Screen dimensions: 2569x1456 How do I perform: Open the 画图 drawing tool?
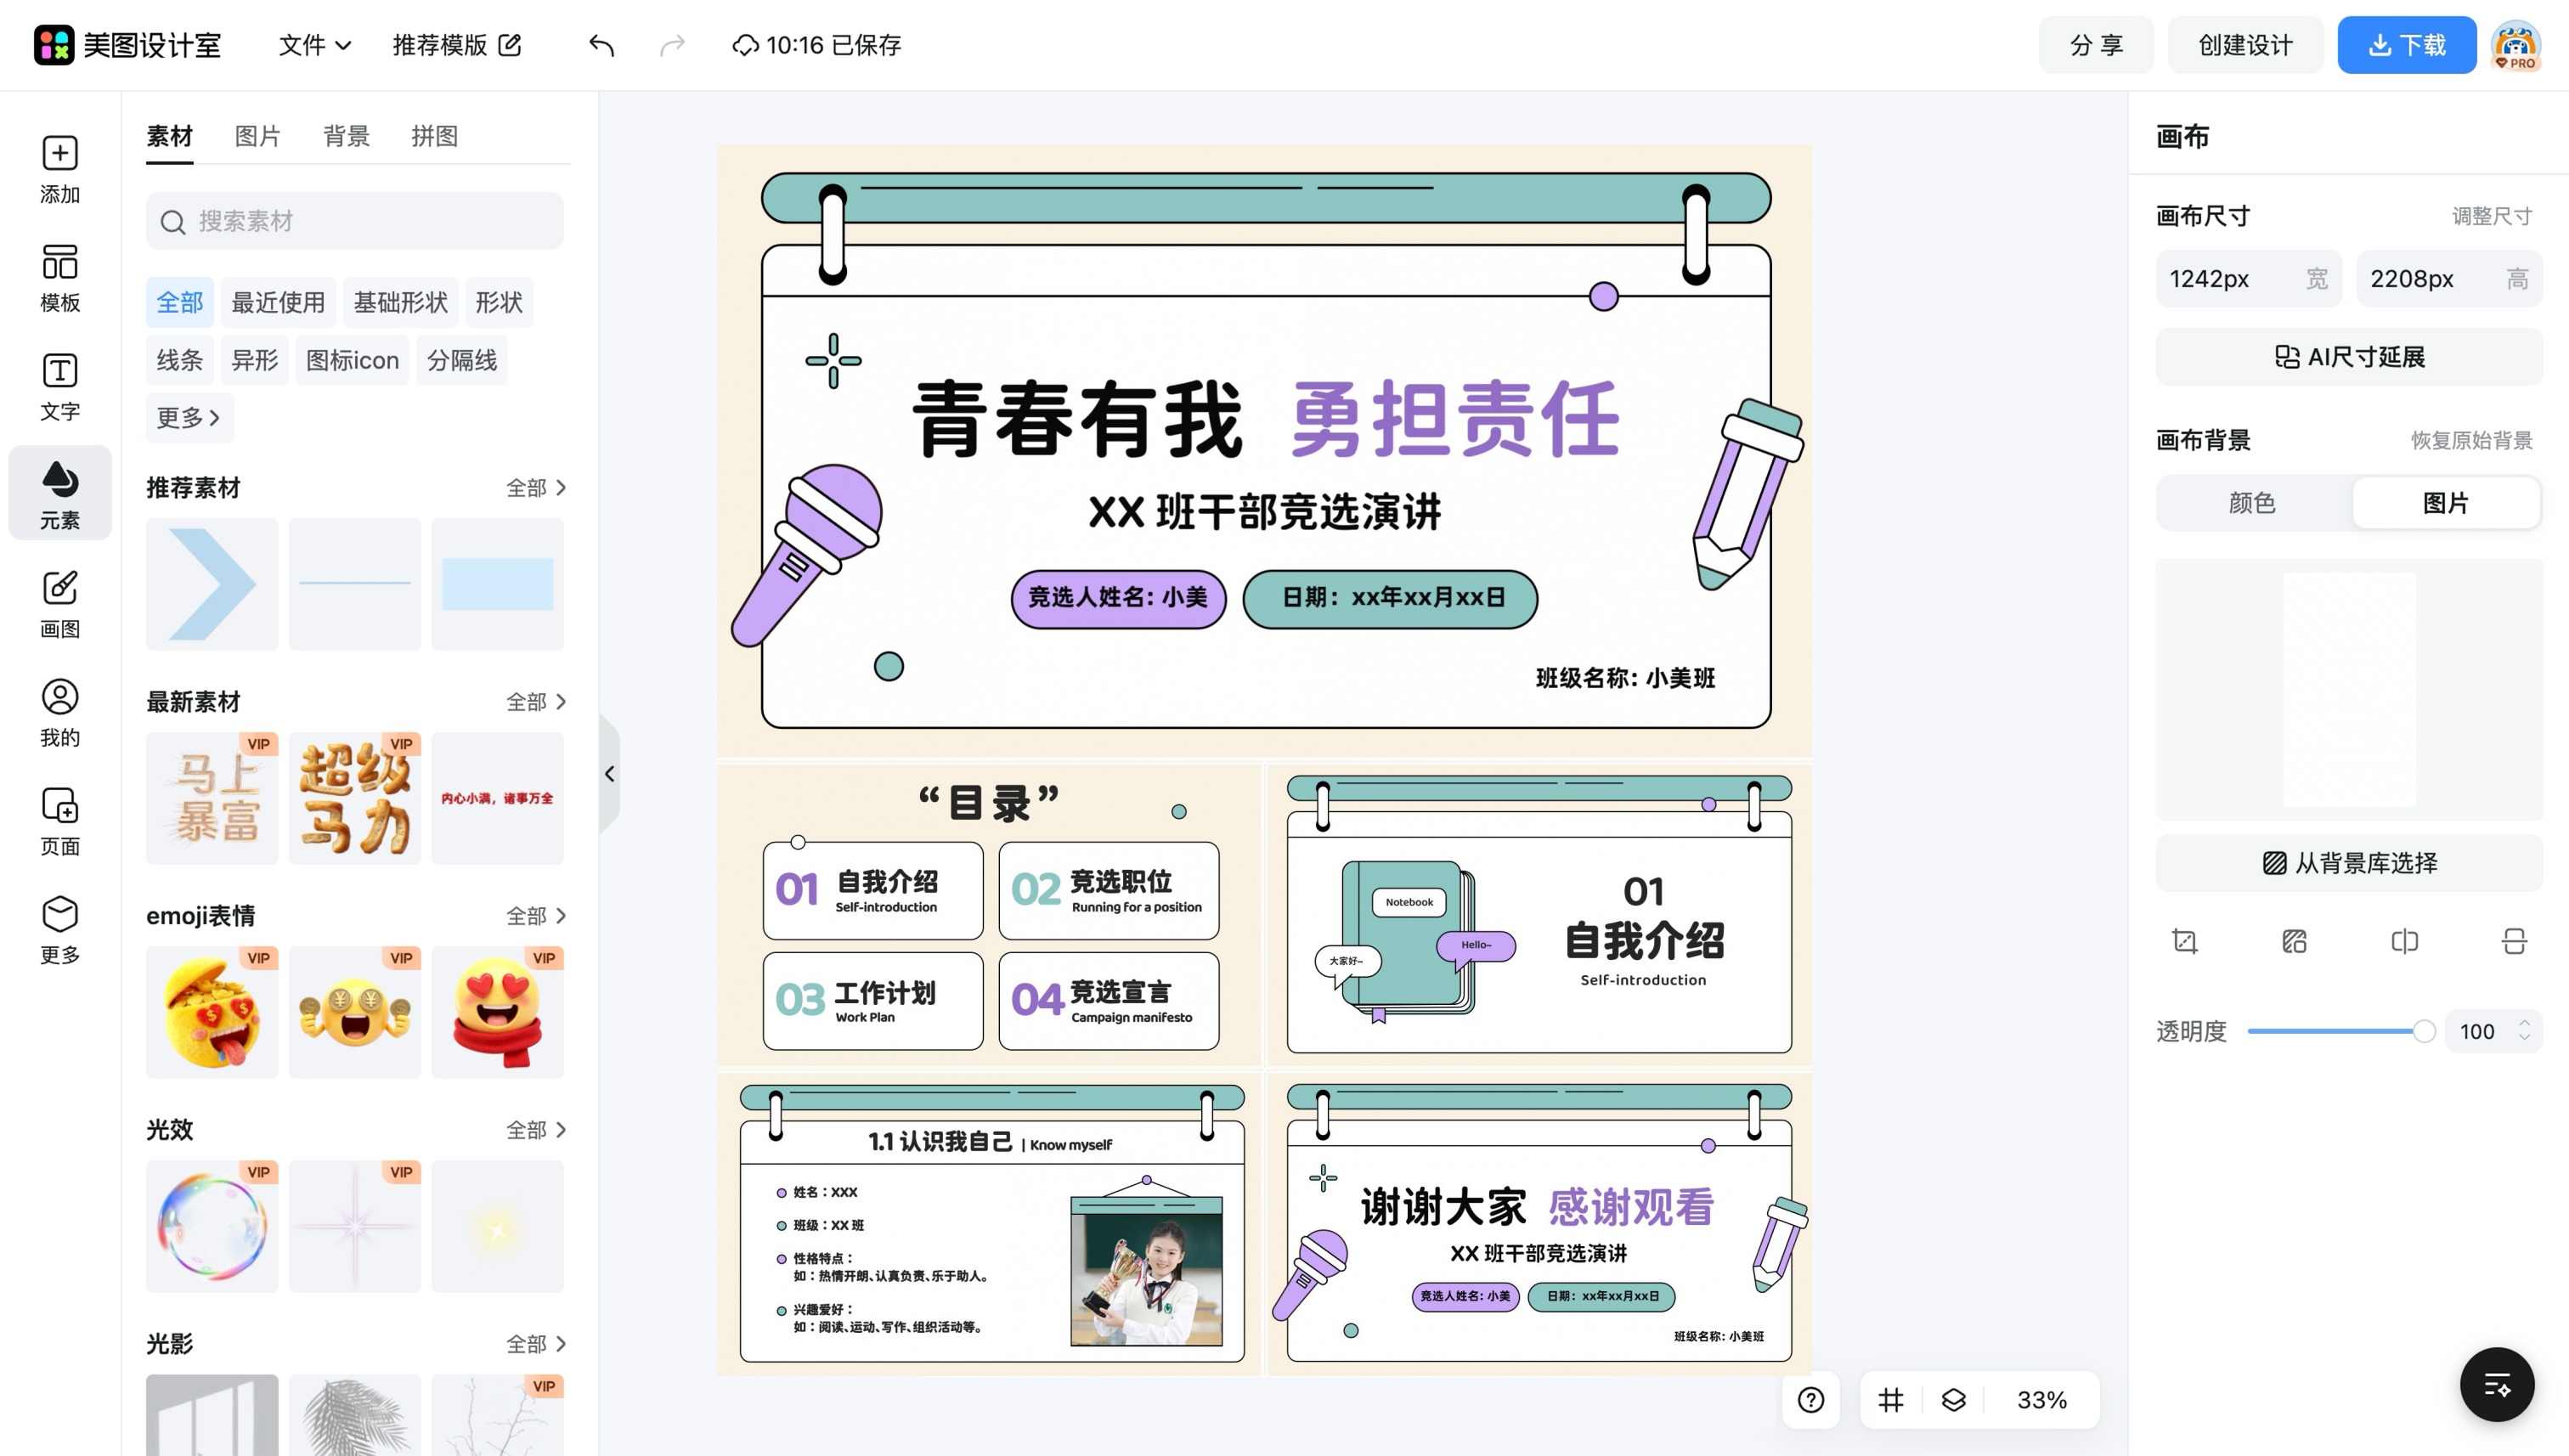(60, 604)
